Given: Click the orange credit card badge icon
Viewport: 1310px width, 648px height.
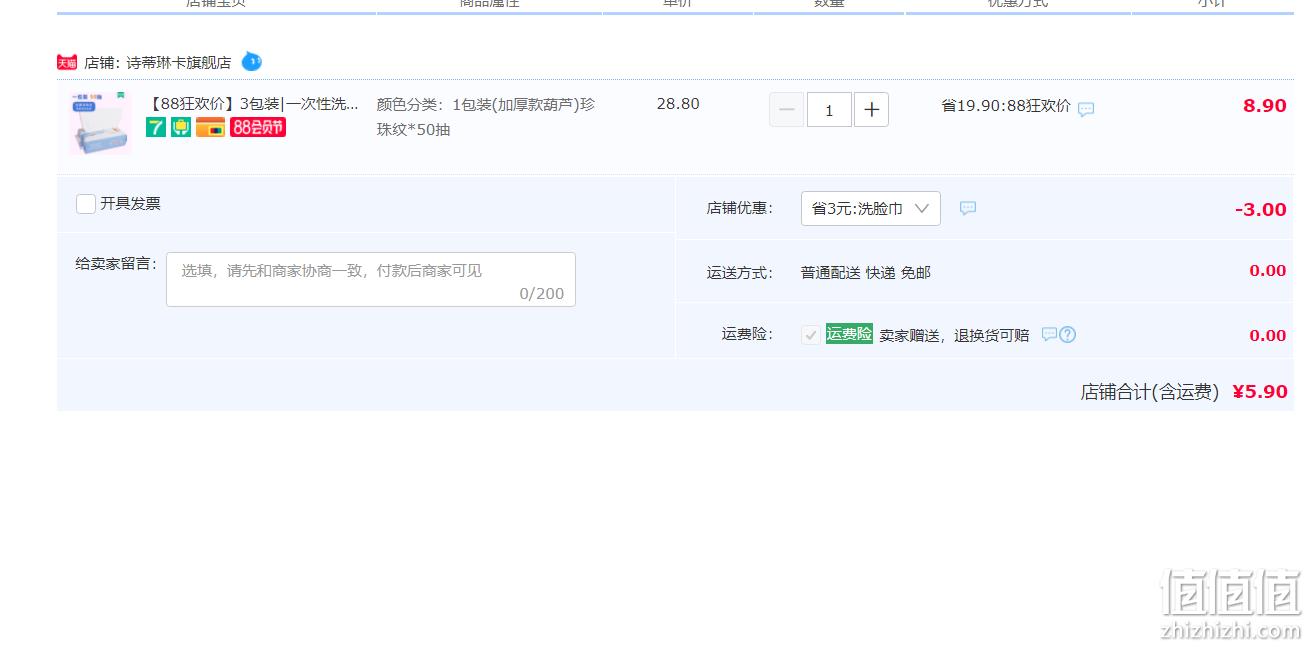Looking at the screenshot, I should pos(210,127).
